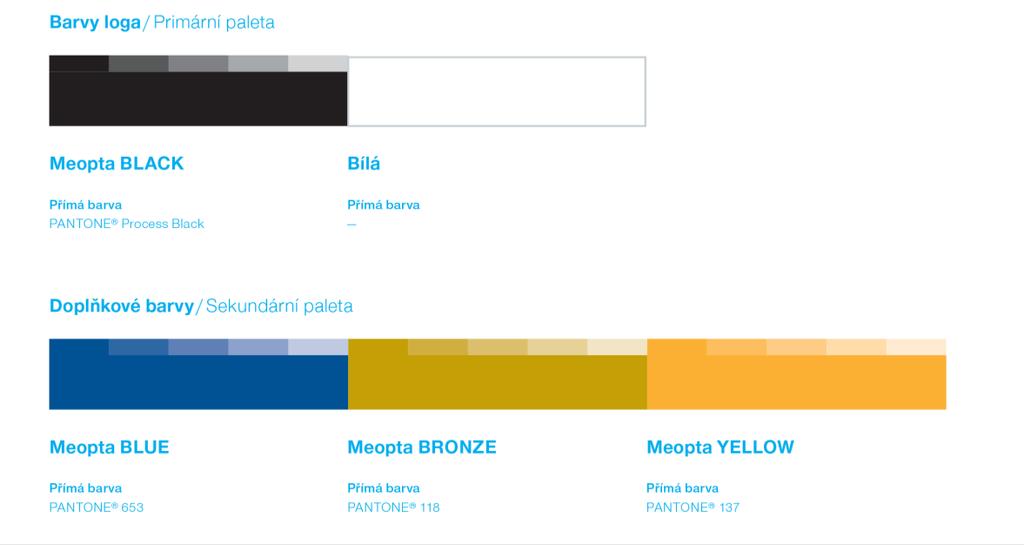
Task: Select the large white color block
Action: [x=497, y=91]
